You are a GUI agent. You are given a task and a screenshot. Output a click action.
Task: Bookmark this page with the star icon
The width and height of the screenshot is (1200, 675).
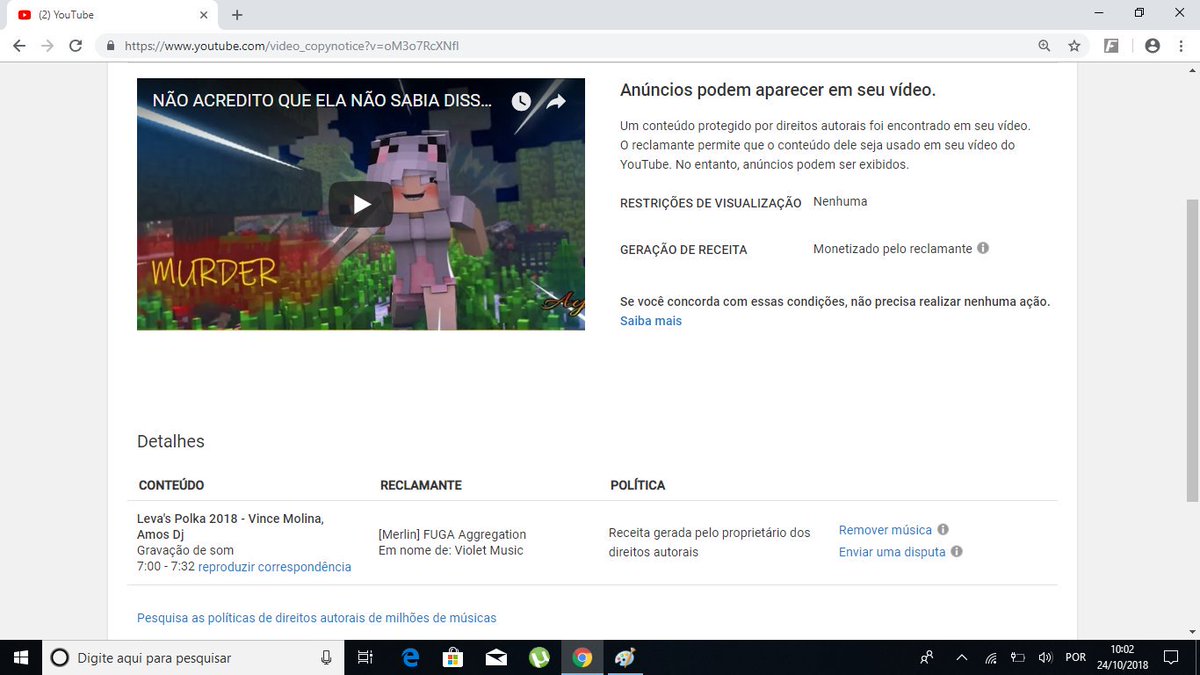1074,46
